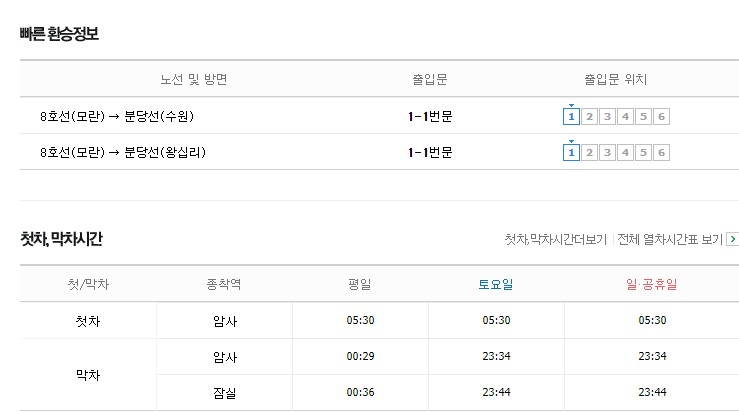Viewport: 739px width, 412px height.
Task: Select door box 3 in the 분당선(왕십리) row
Action: [x=607, y=152]
